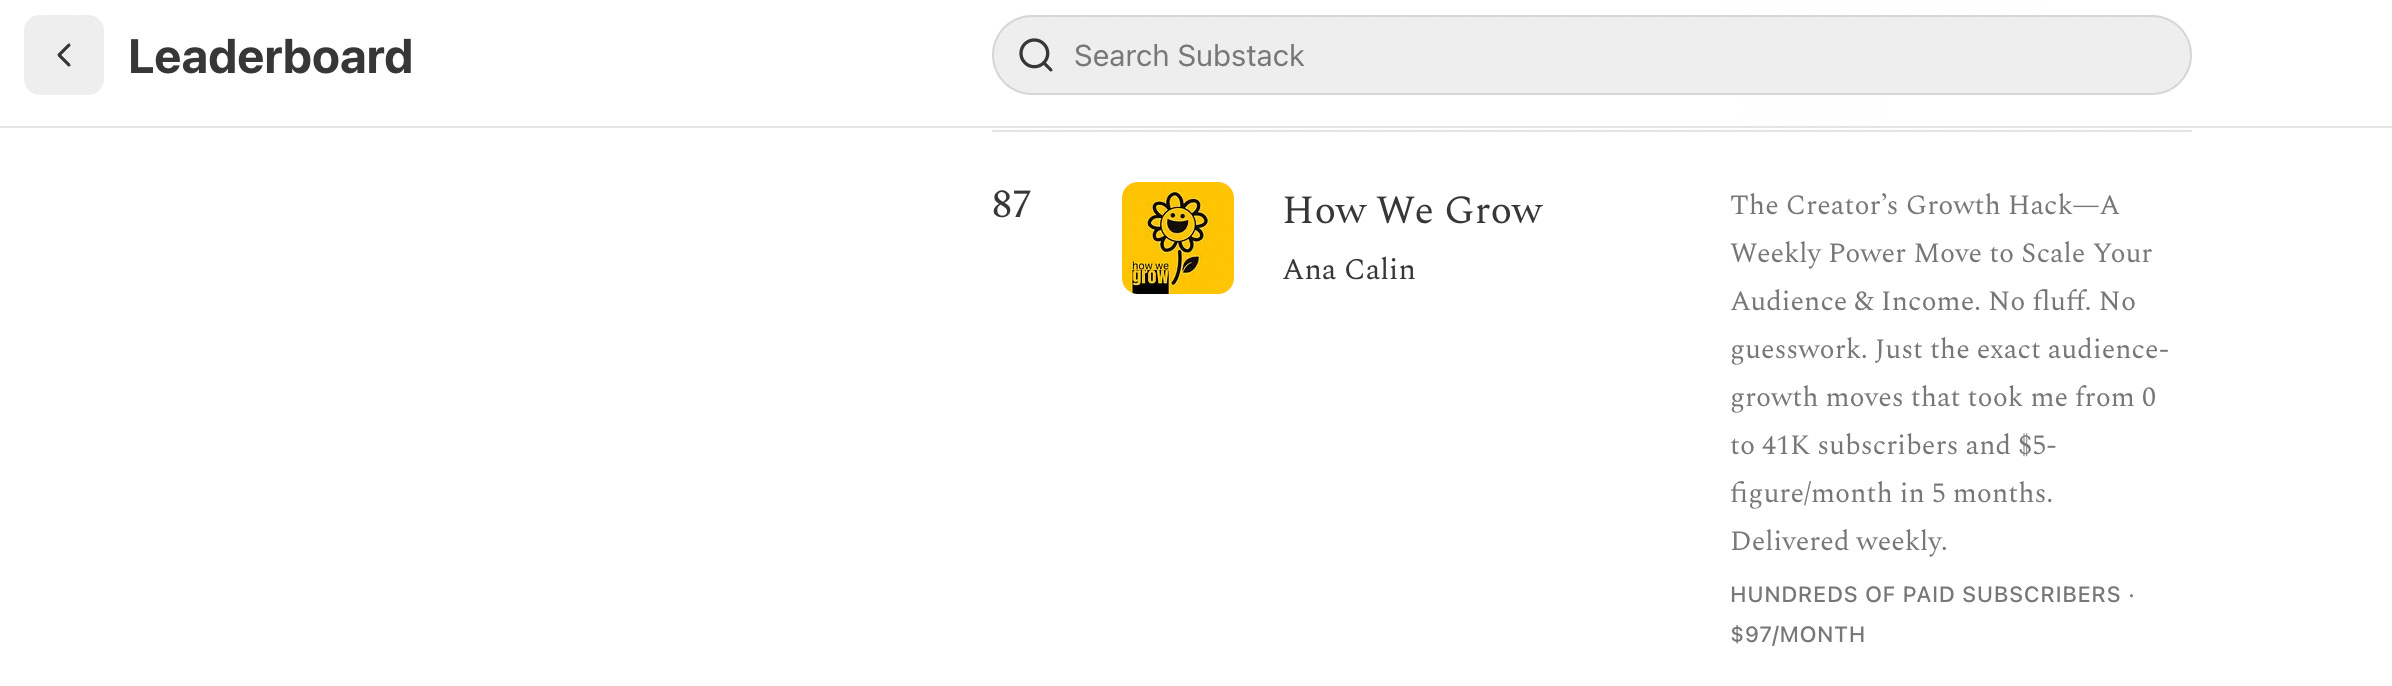This screenshot has height=686, width=2392.
Task: Select the Leaderboard heading text
Action: [272, 57]
